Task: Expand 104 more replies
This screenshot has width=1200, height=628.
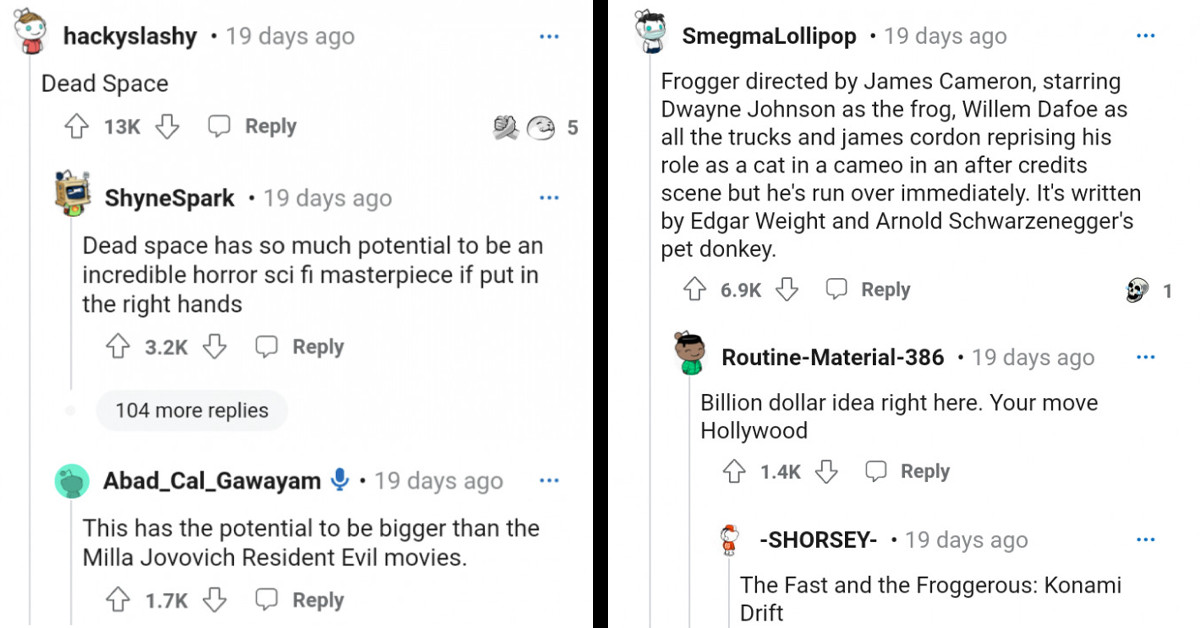Action: (191, 410)
